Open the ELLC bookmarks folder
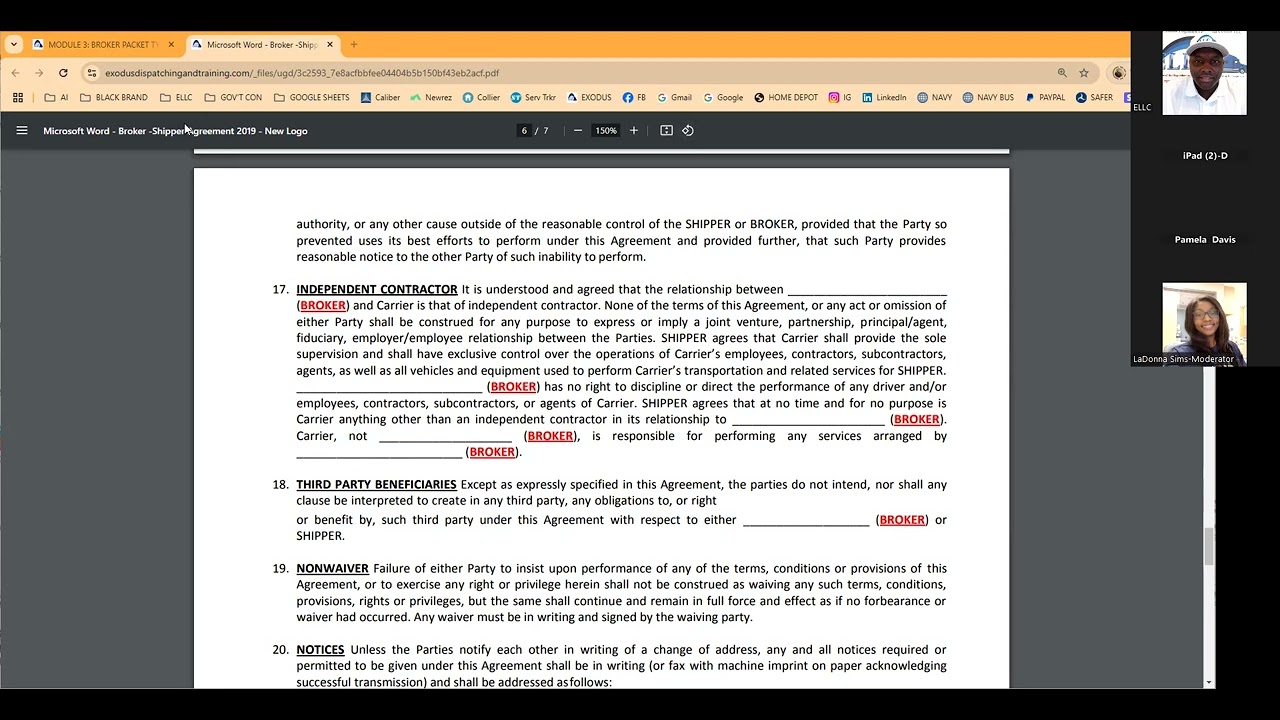Screen dimensions: 1280x720 176,97
